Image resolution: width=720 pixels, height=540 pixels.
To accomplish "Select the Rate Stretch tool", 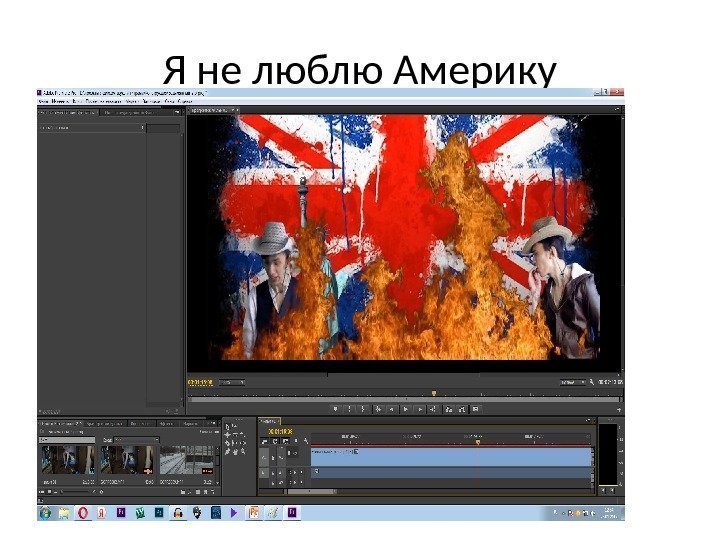I will pos(242,434).
